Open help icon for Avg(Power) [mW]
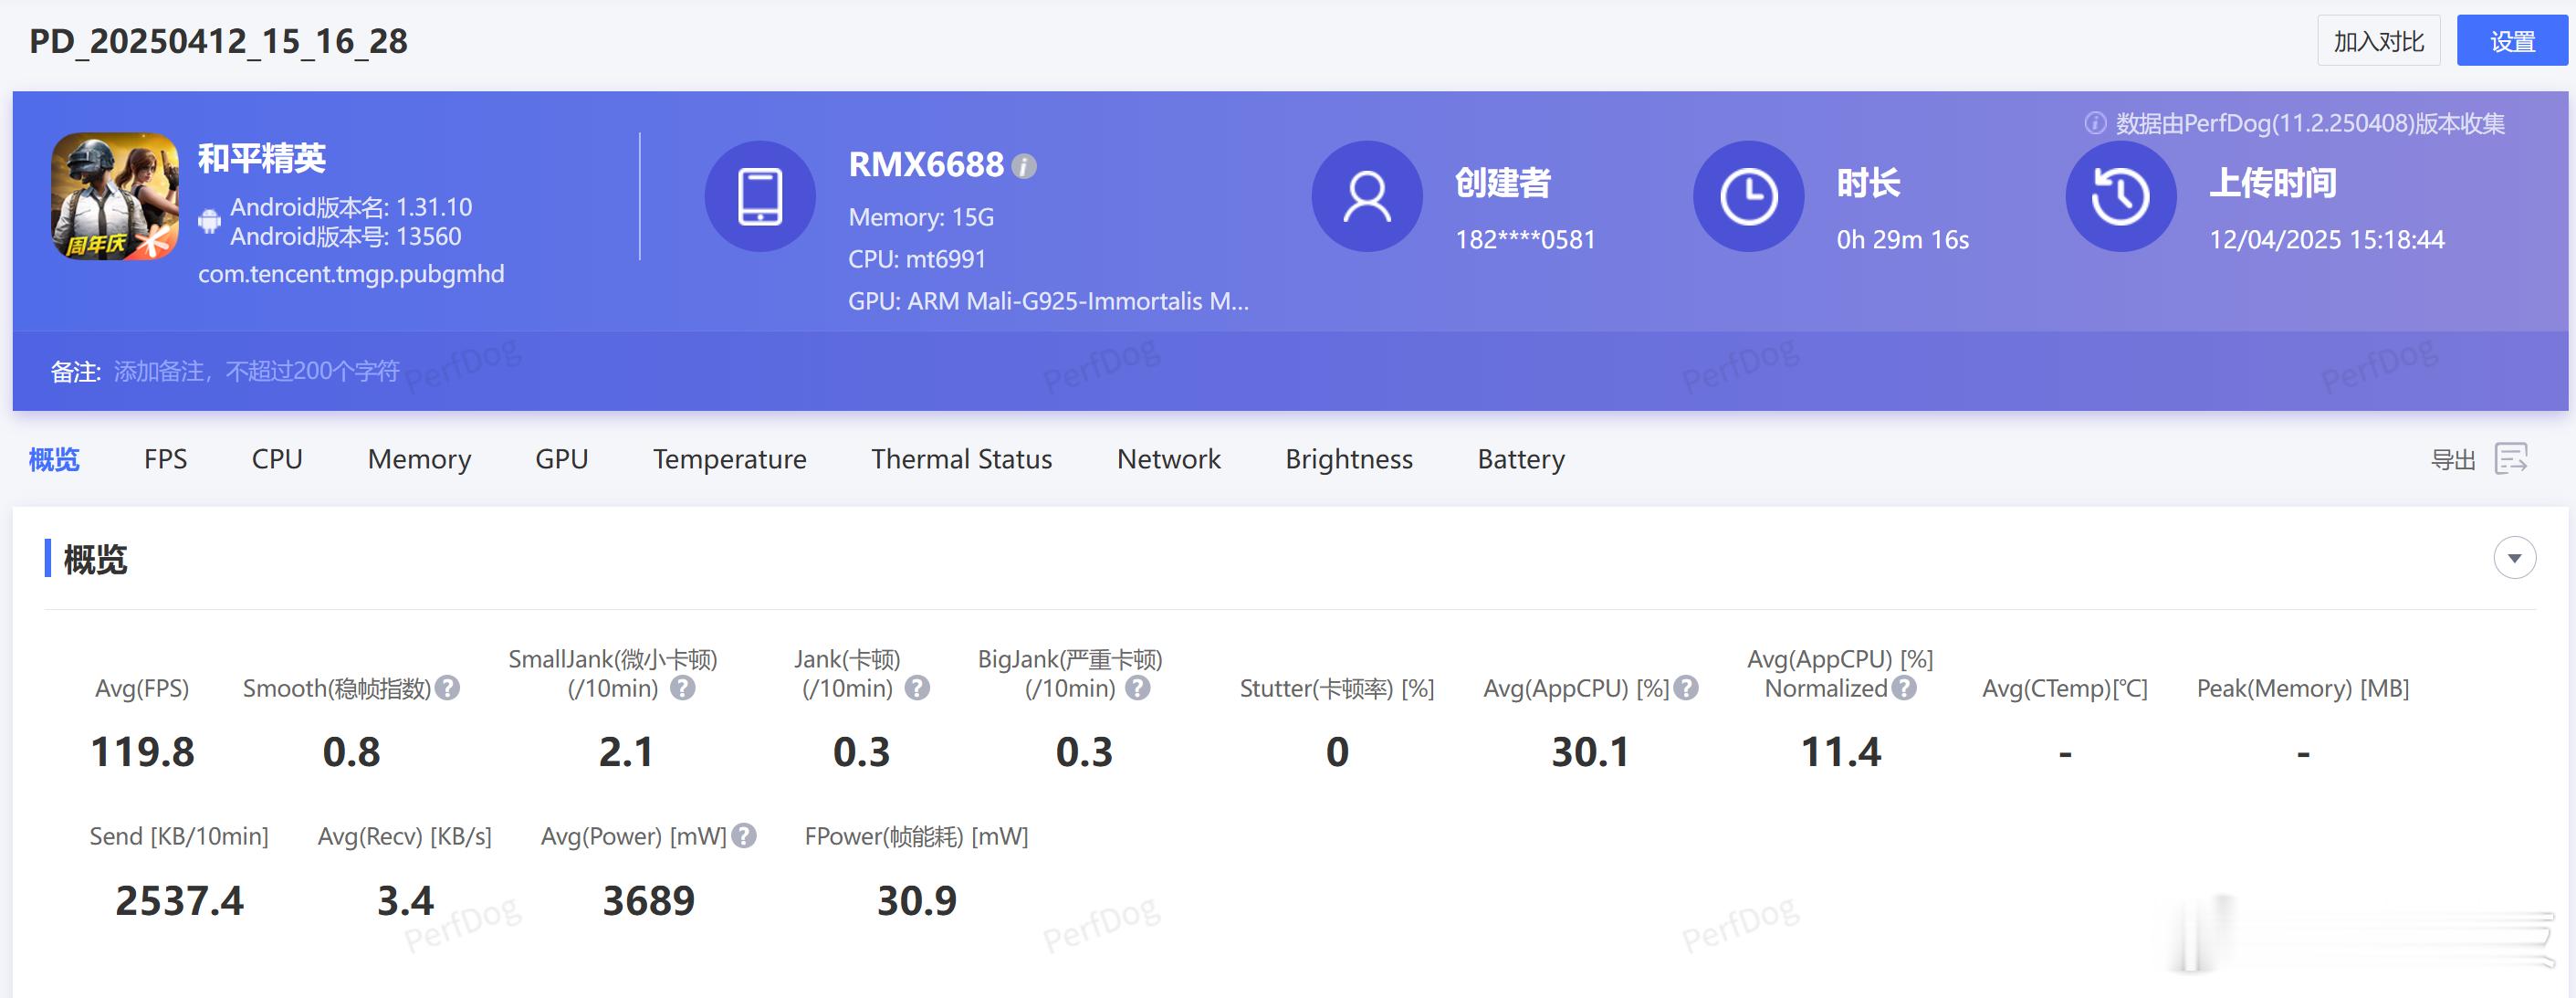 pyautogui.click(x=744, y=836)
